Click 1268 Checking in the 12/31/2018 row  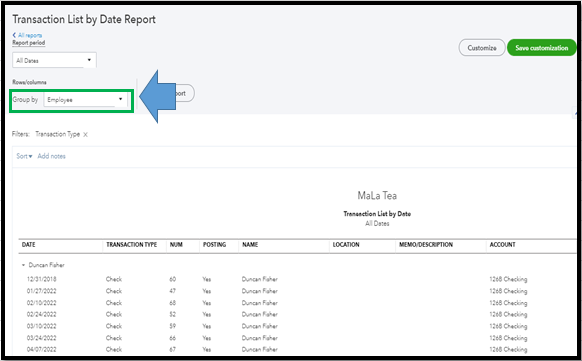508,279
